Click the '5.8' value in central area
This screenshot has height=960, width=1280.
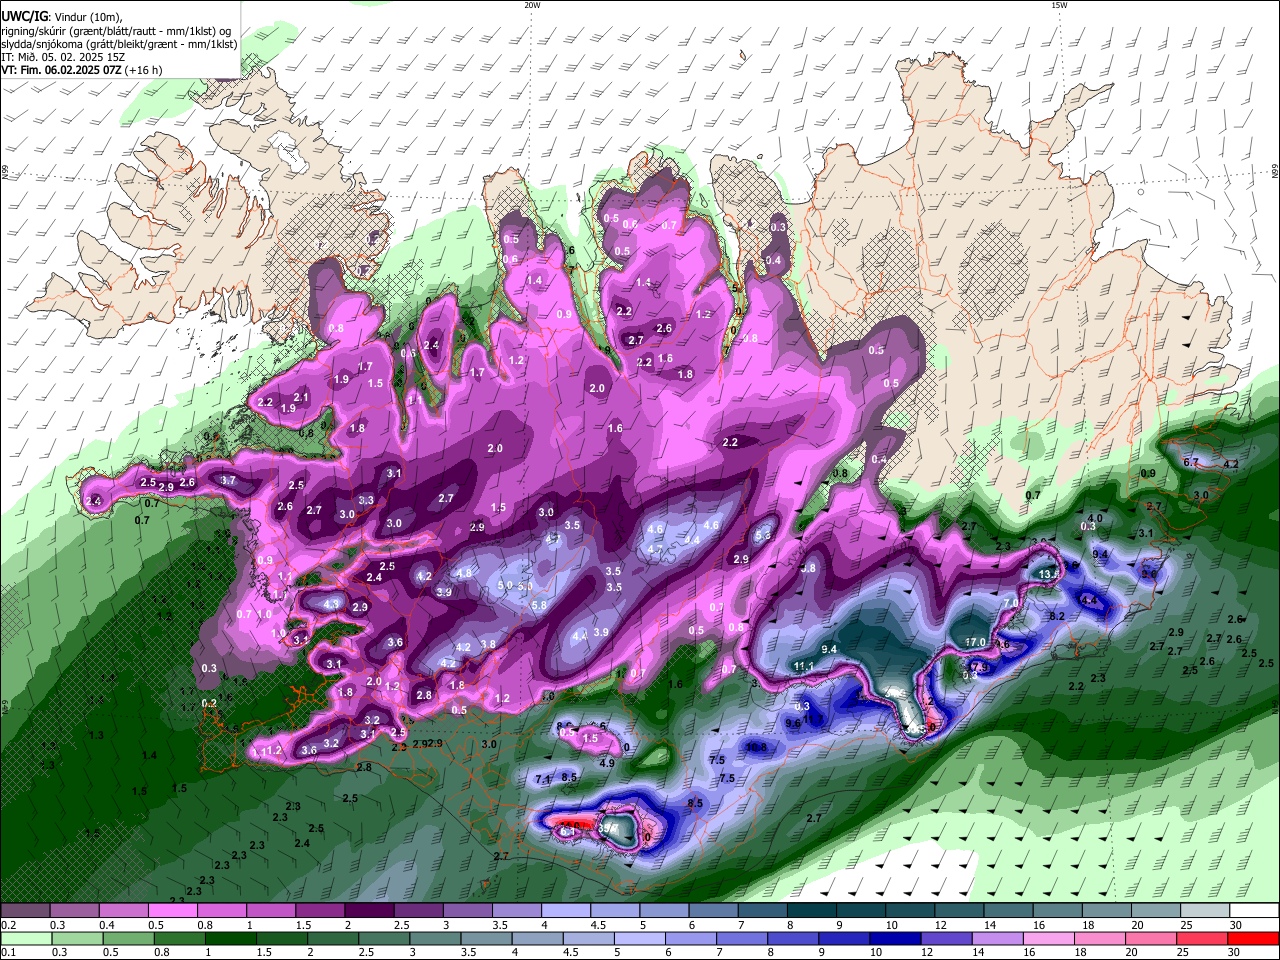539,606
